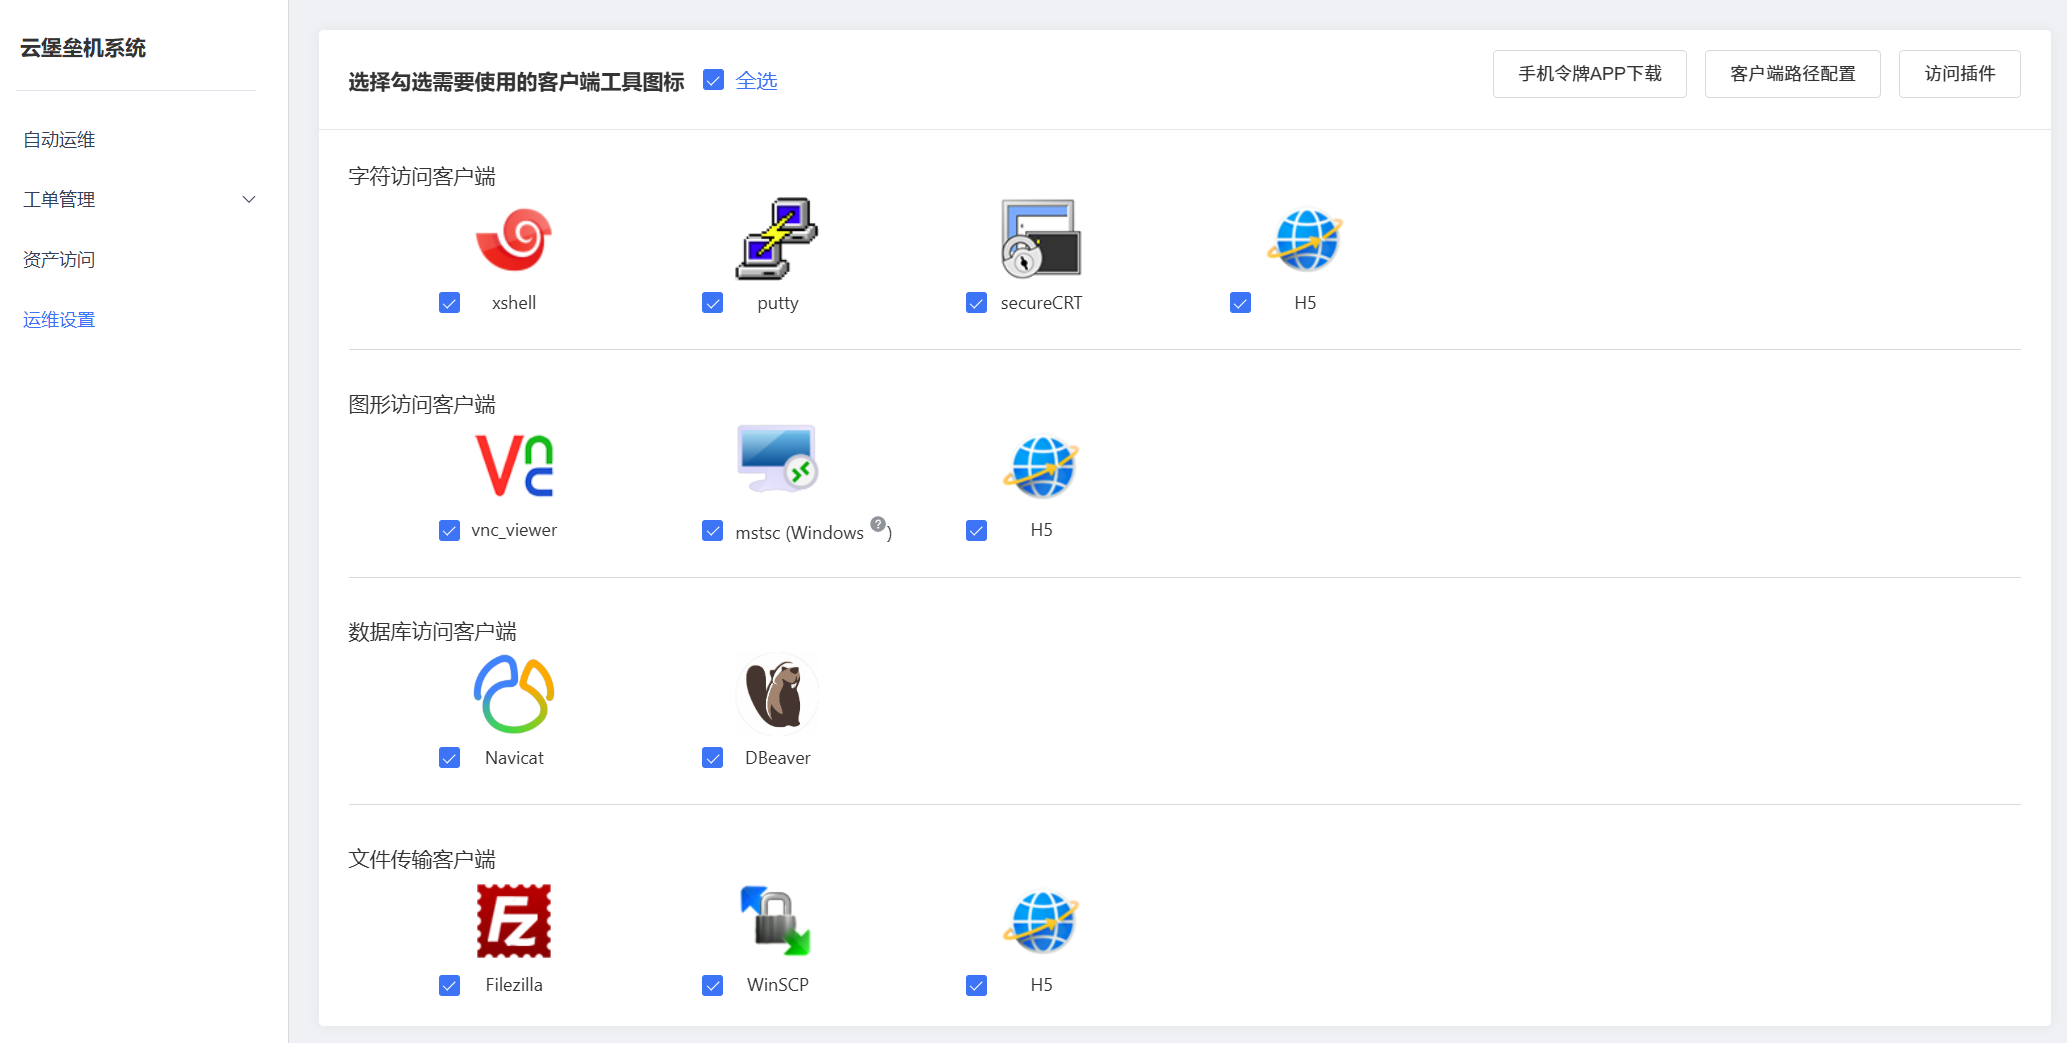Viewport: 2067px width, 1043px height.
Task: Click the putty label
Action: click(x=778, y=303)
